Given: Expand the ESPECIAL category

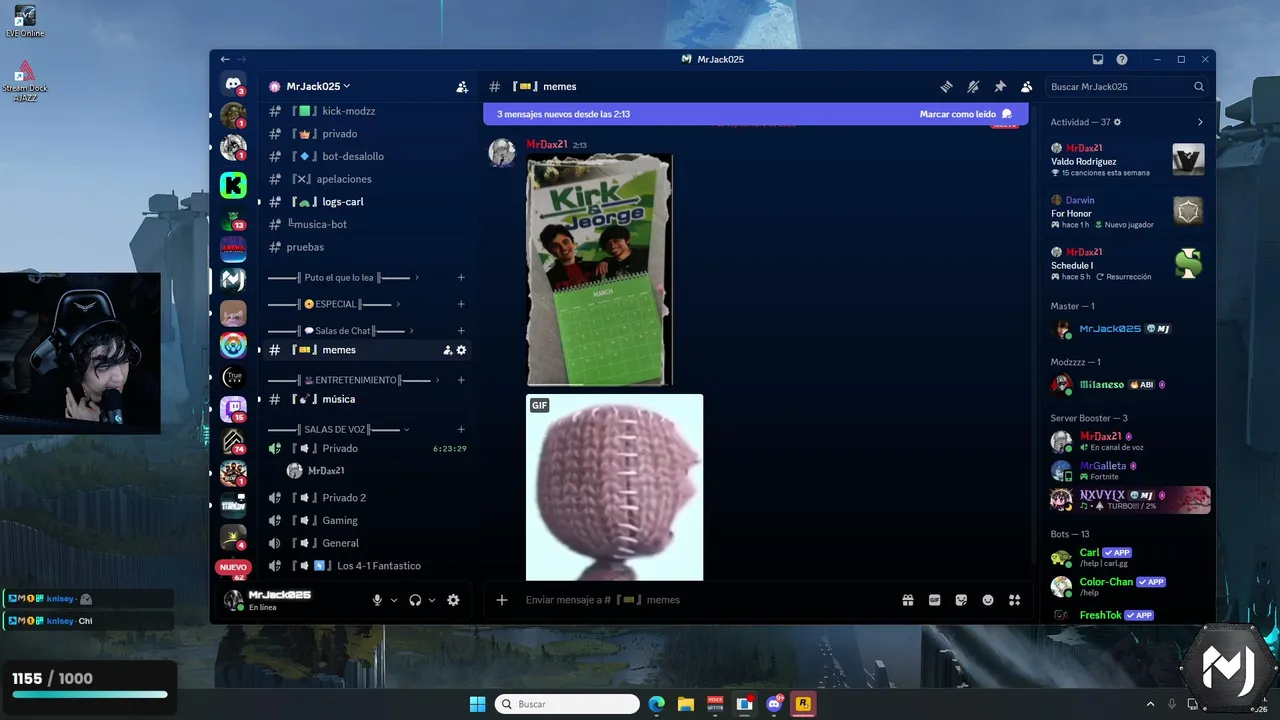Looking at the screenshot, I should click(334, 304).
